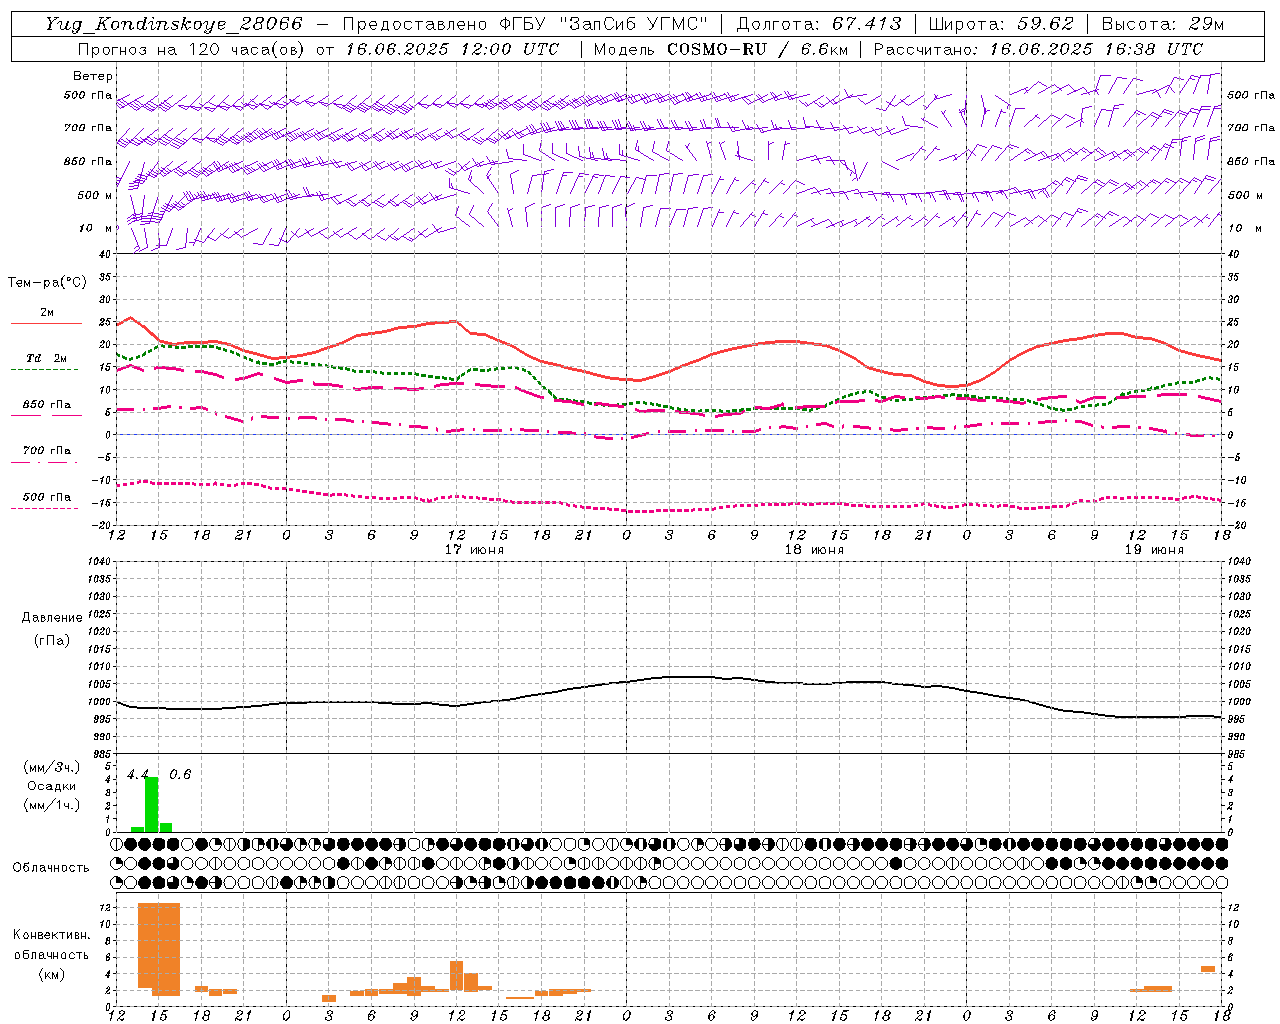Click the green dashed legend line below 'Td 2м'

(x=44, y=370)
